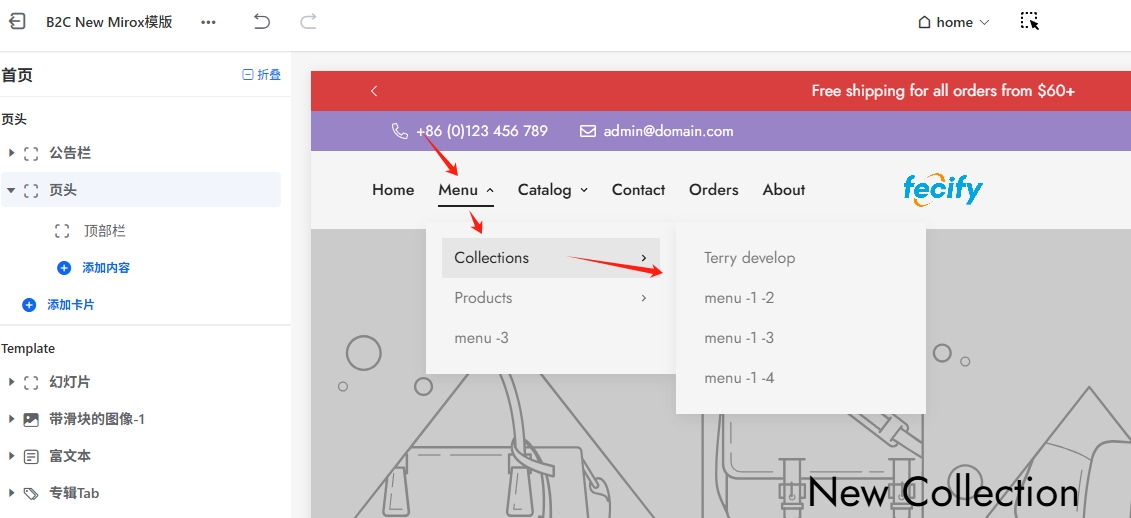Click the email envelope icon

[x=588, y=131]
